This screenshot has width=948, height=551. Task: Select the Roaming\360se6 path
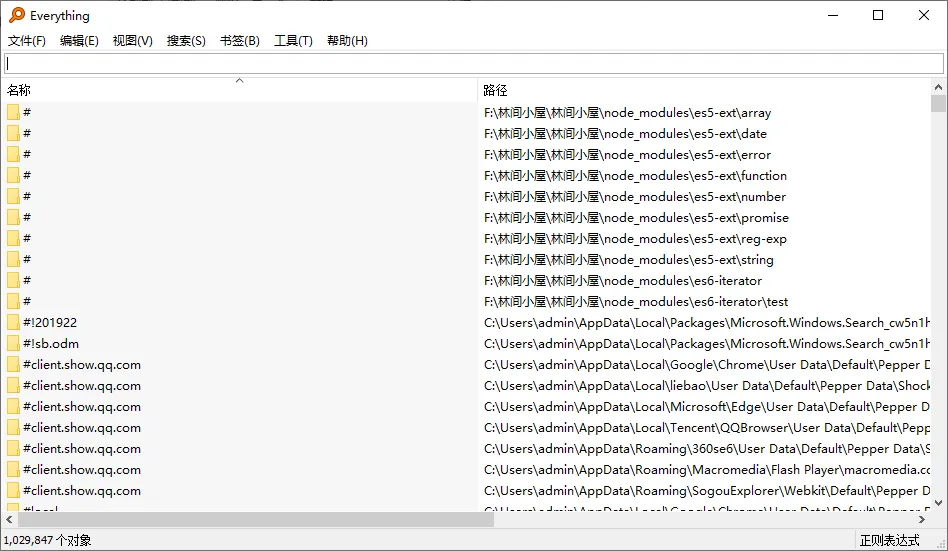(707, 449)
